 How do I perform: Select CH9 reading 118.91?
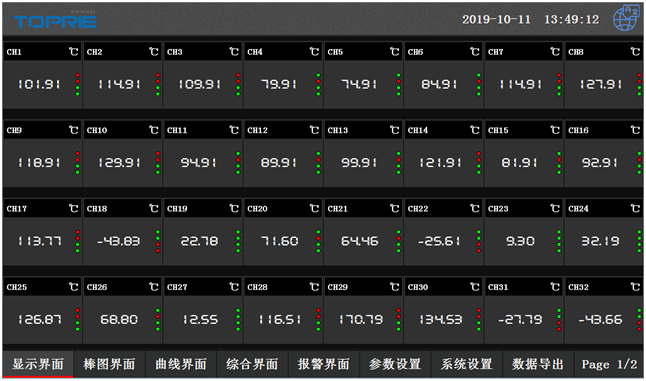(39, 163)
